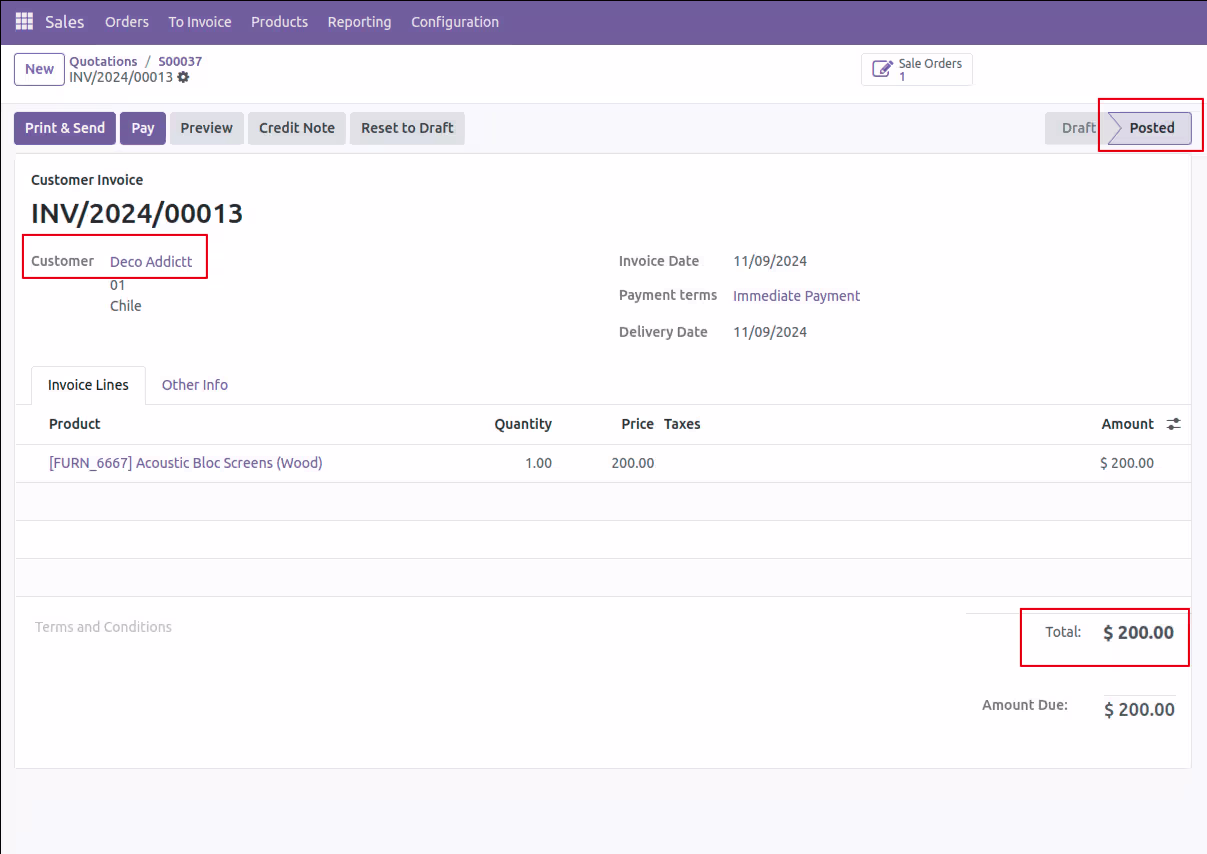Screen dimensions: 1207x854
Task: Open the Products menu
Action: [280, 21]
